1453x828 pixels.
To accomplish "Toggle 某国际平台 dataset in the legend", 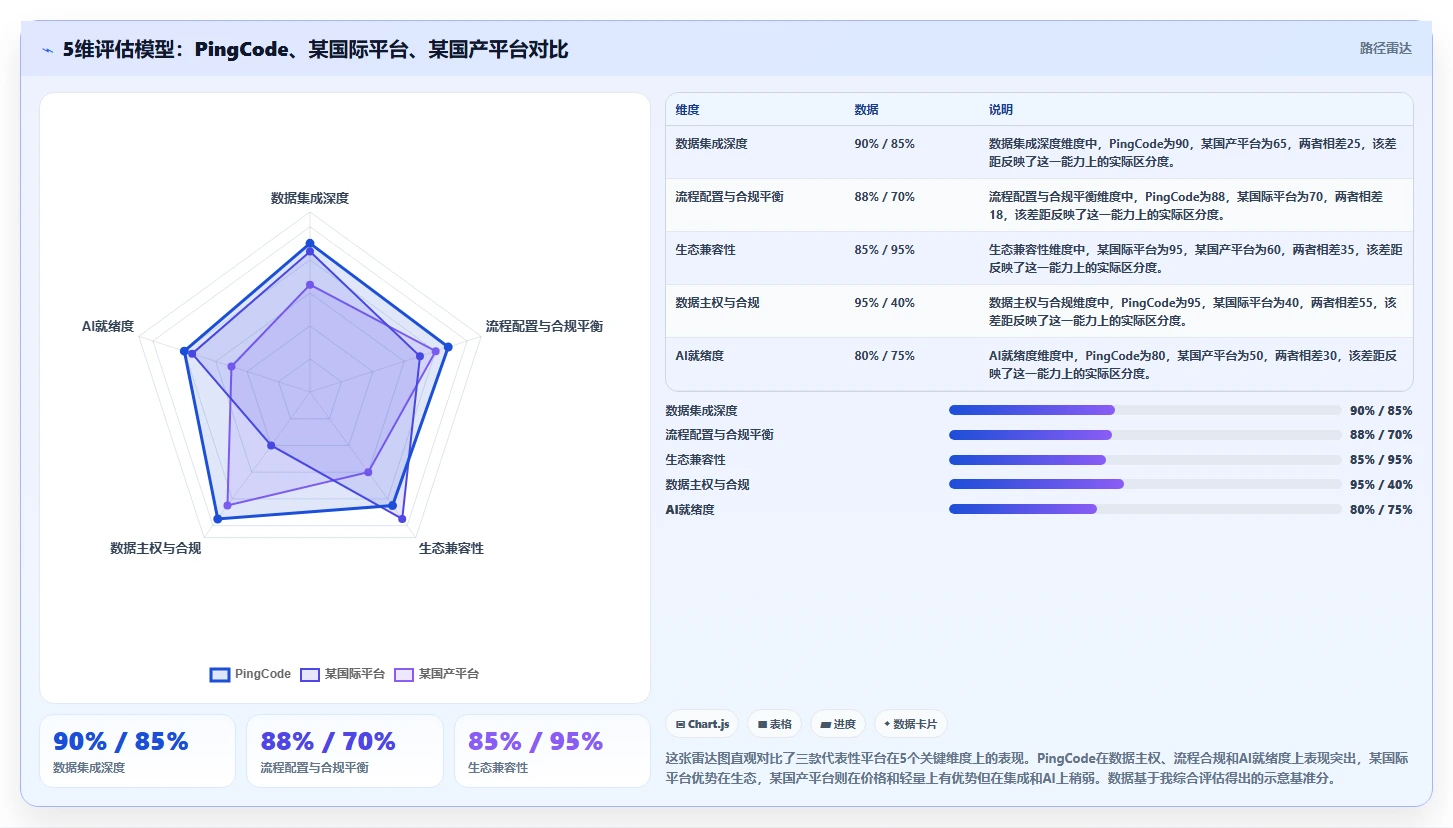I will point(343,674).
